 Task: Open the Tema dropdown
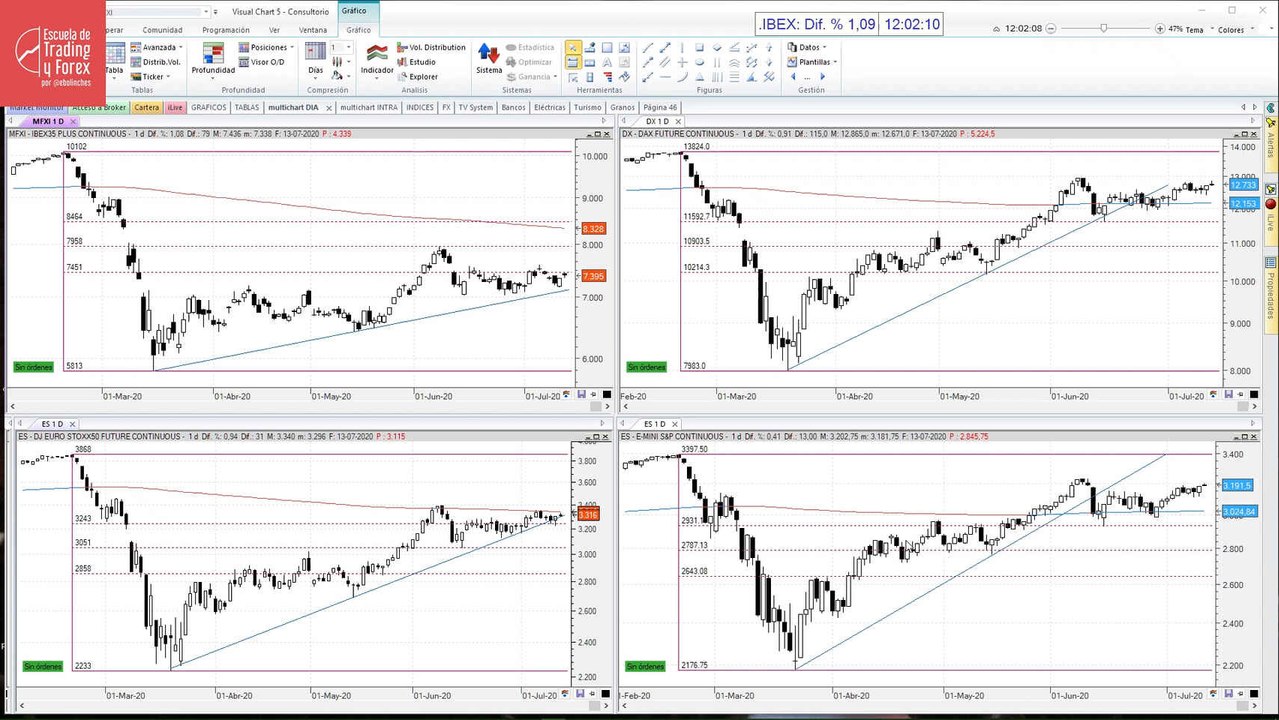(x=1196, y=30)
